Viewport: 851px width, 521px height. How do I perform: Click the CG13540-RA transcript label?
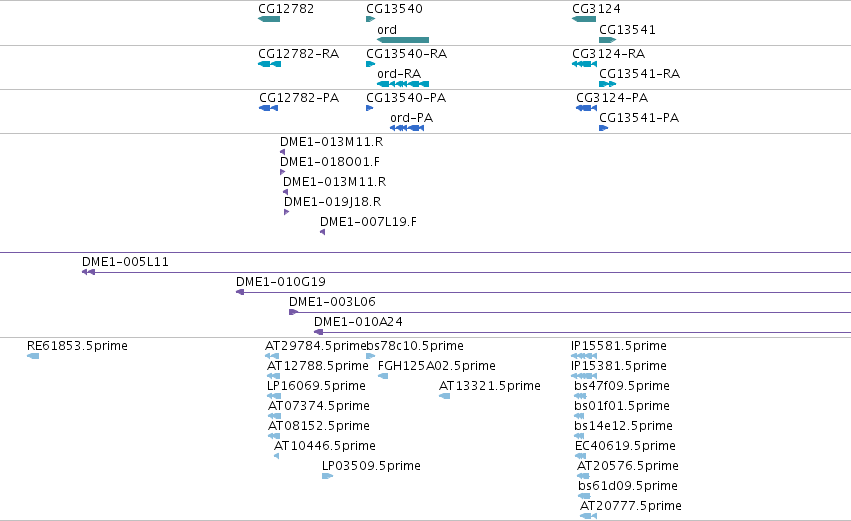[x=407, y=54]
